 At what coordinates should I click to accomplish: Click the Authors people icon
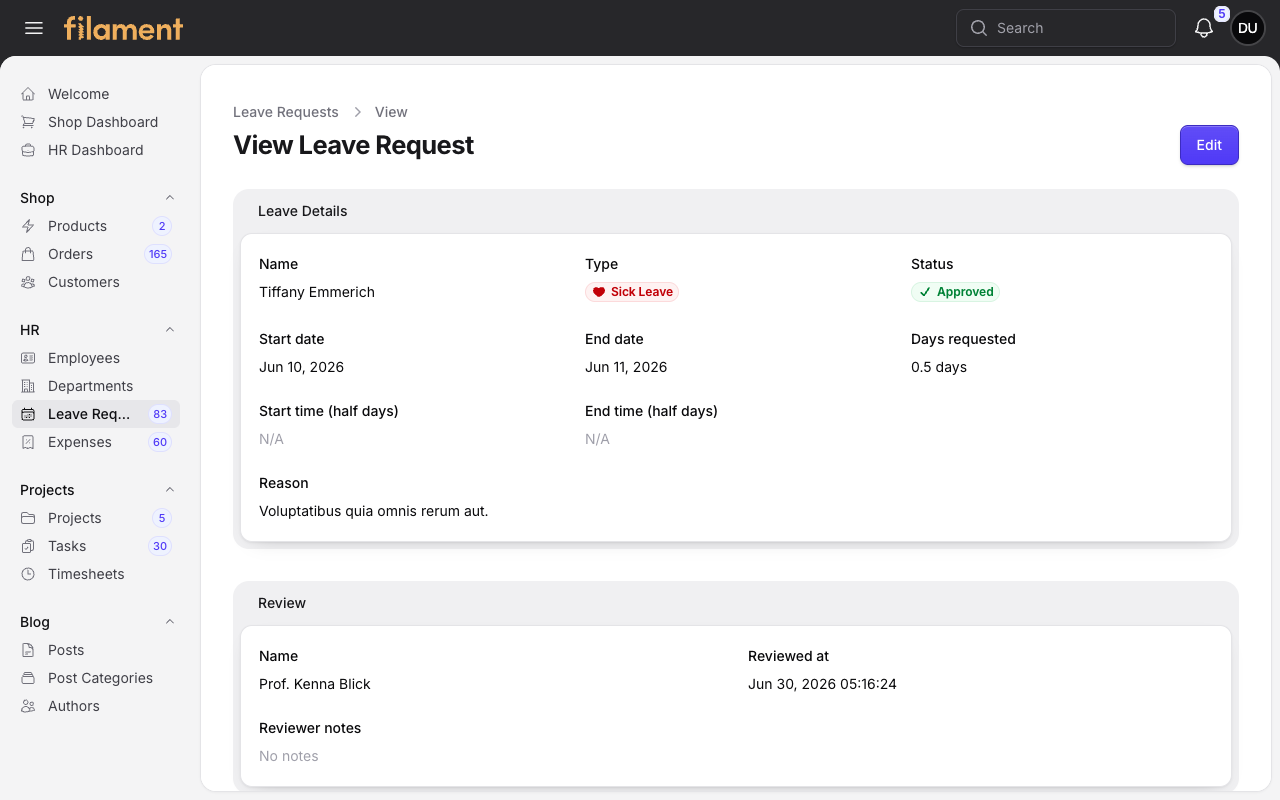tap(28, 706)
